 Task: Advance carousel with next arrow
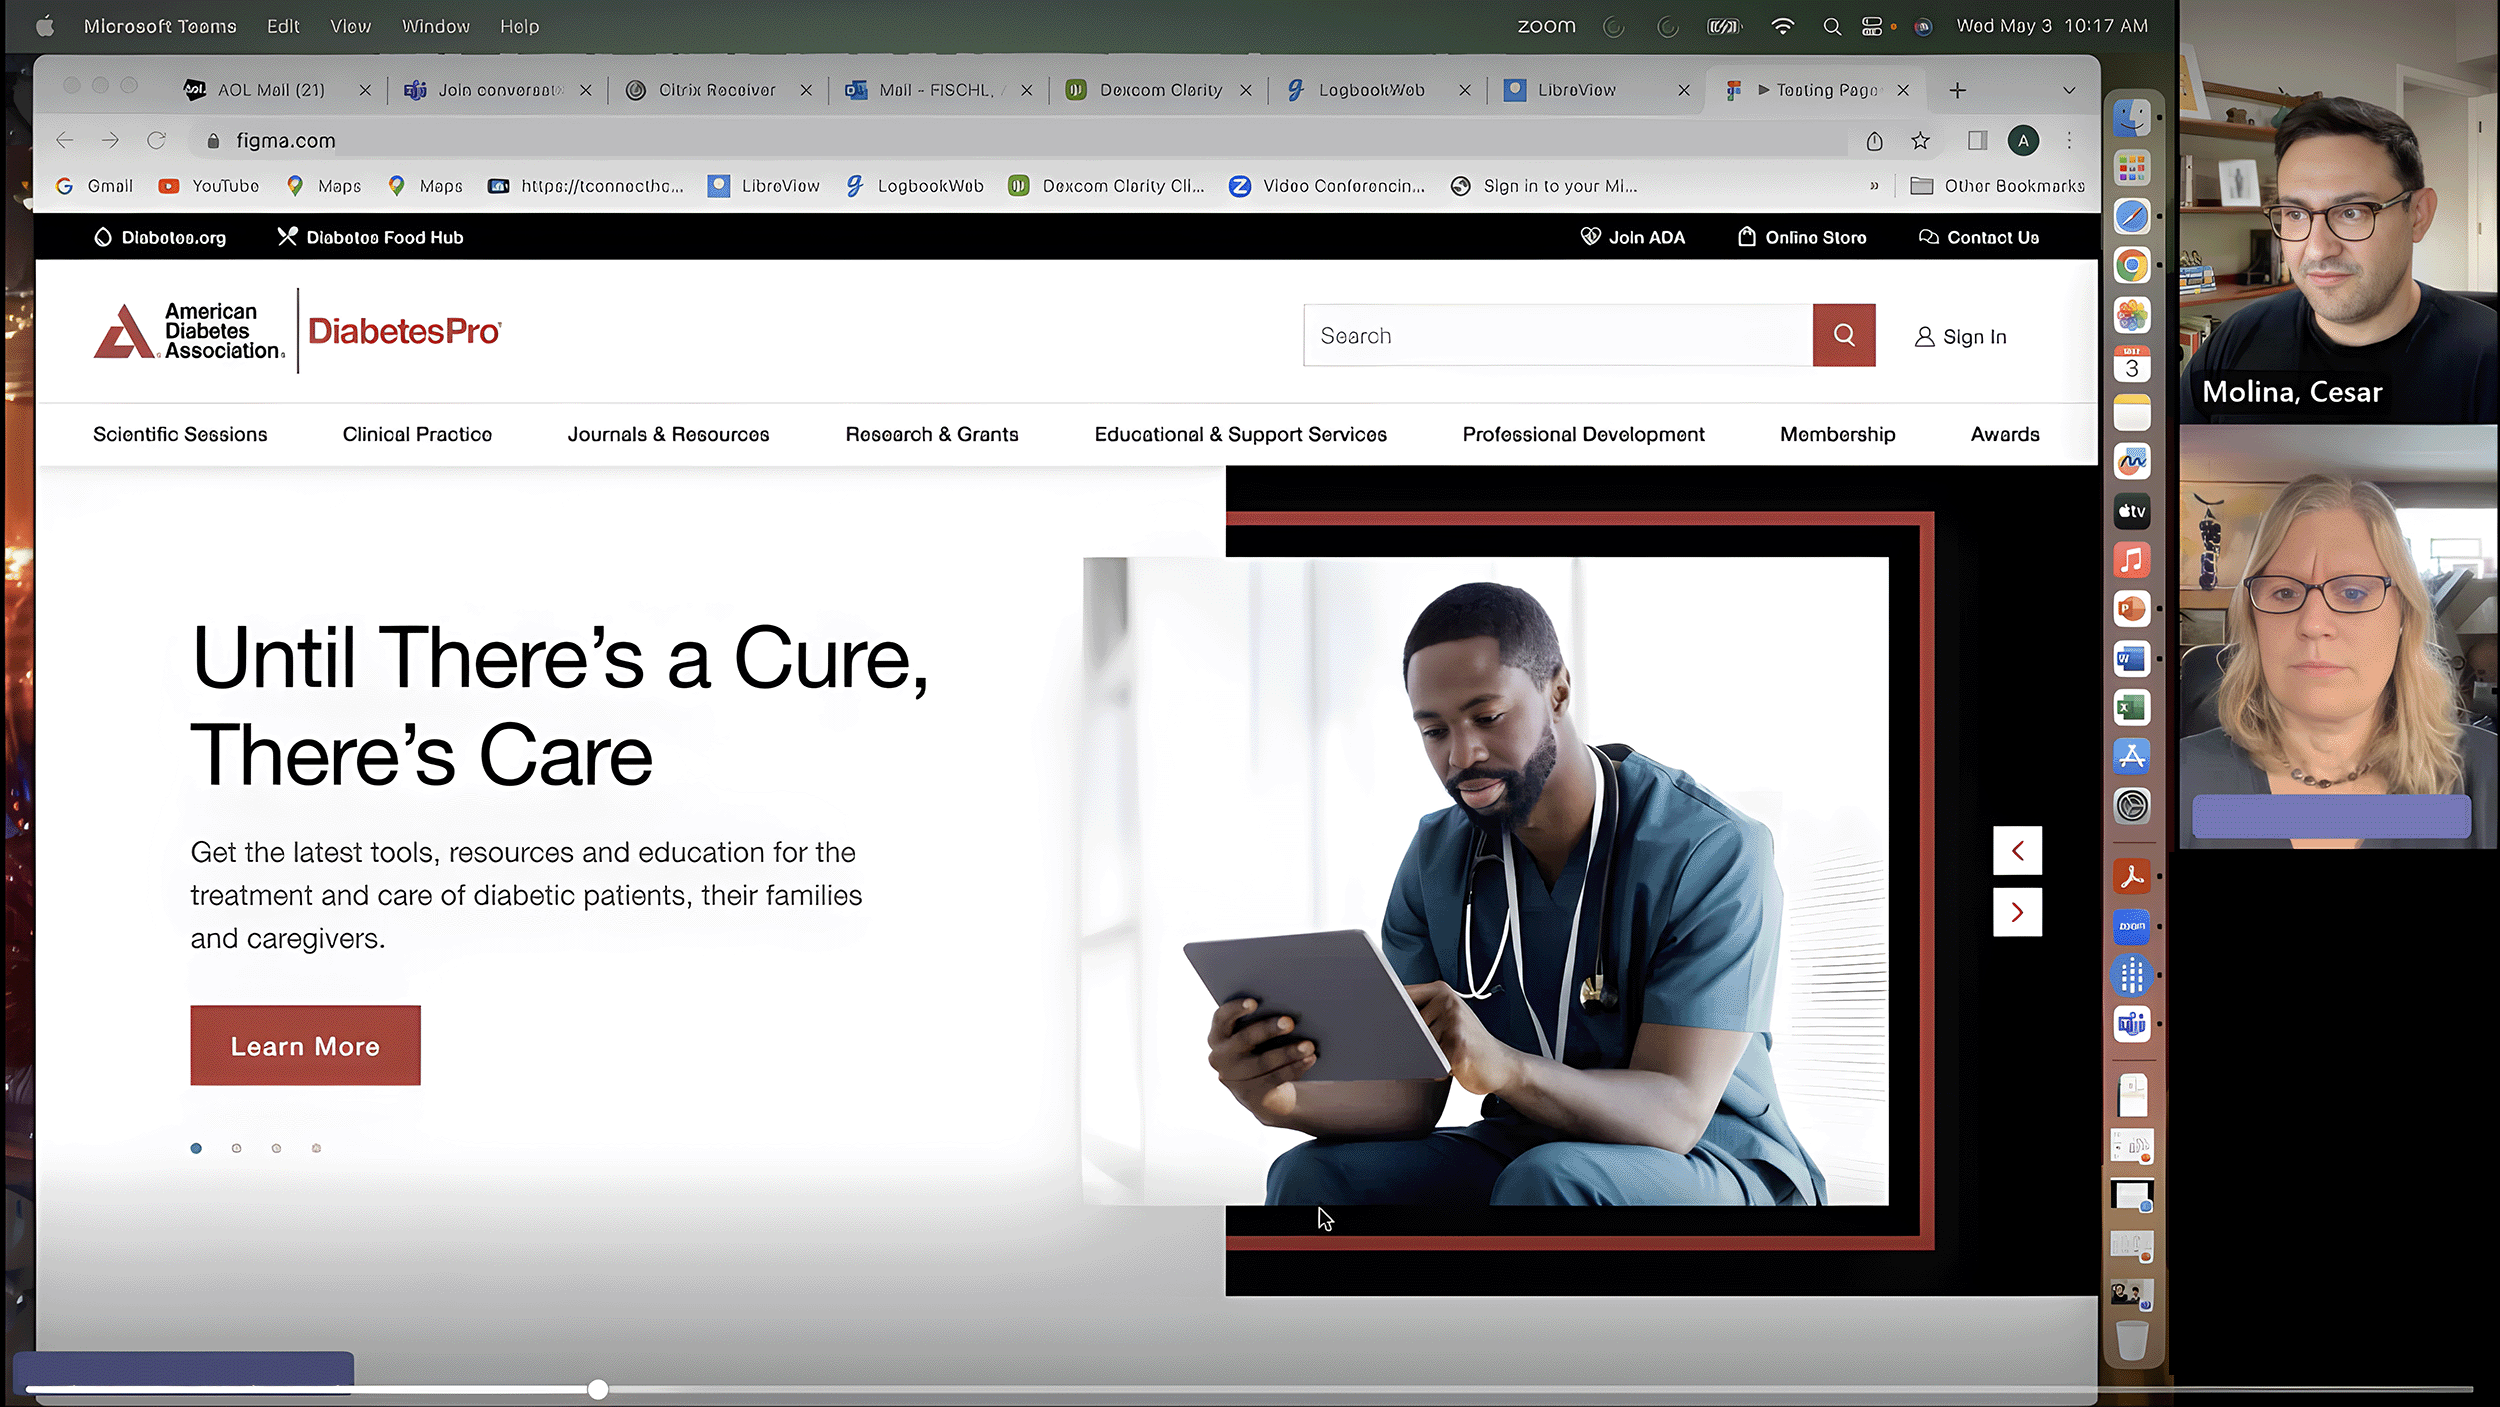tap(2017, 912)
